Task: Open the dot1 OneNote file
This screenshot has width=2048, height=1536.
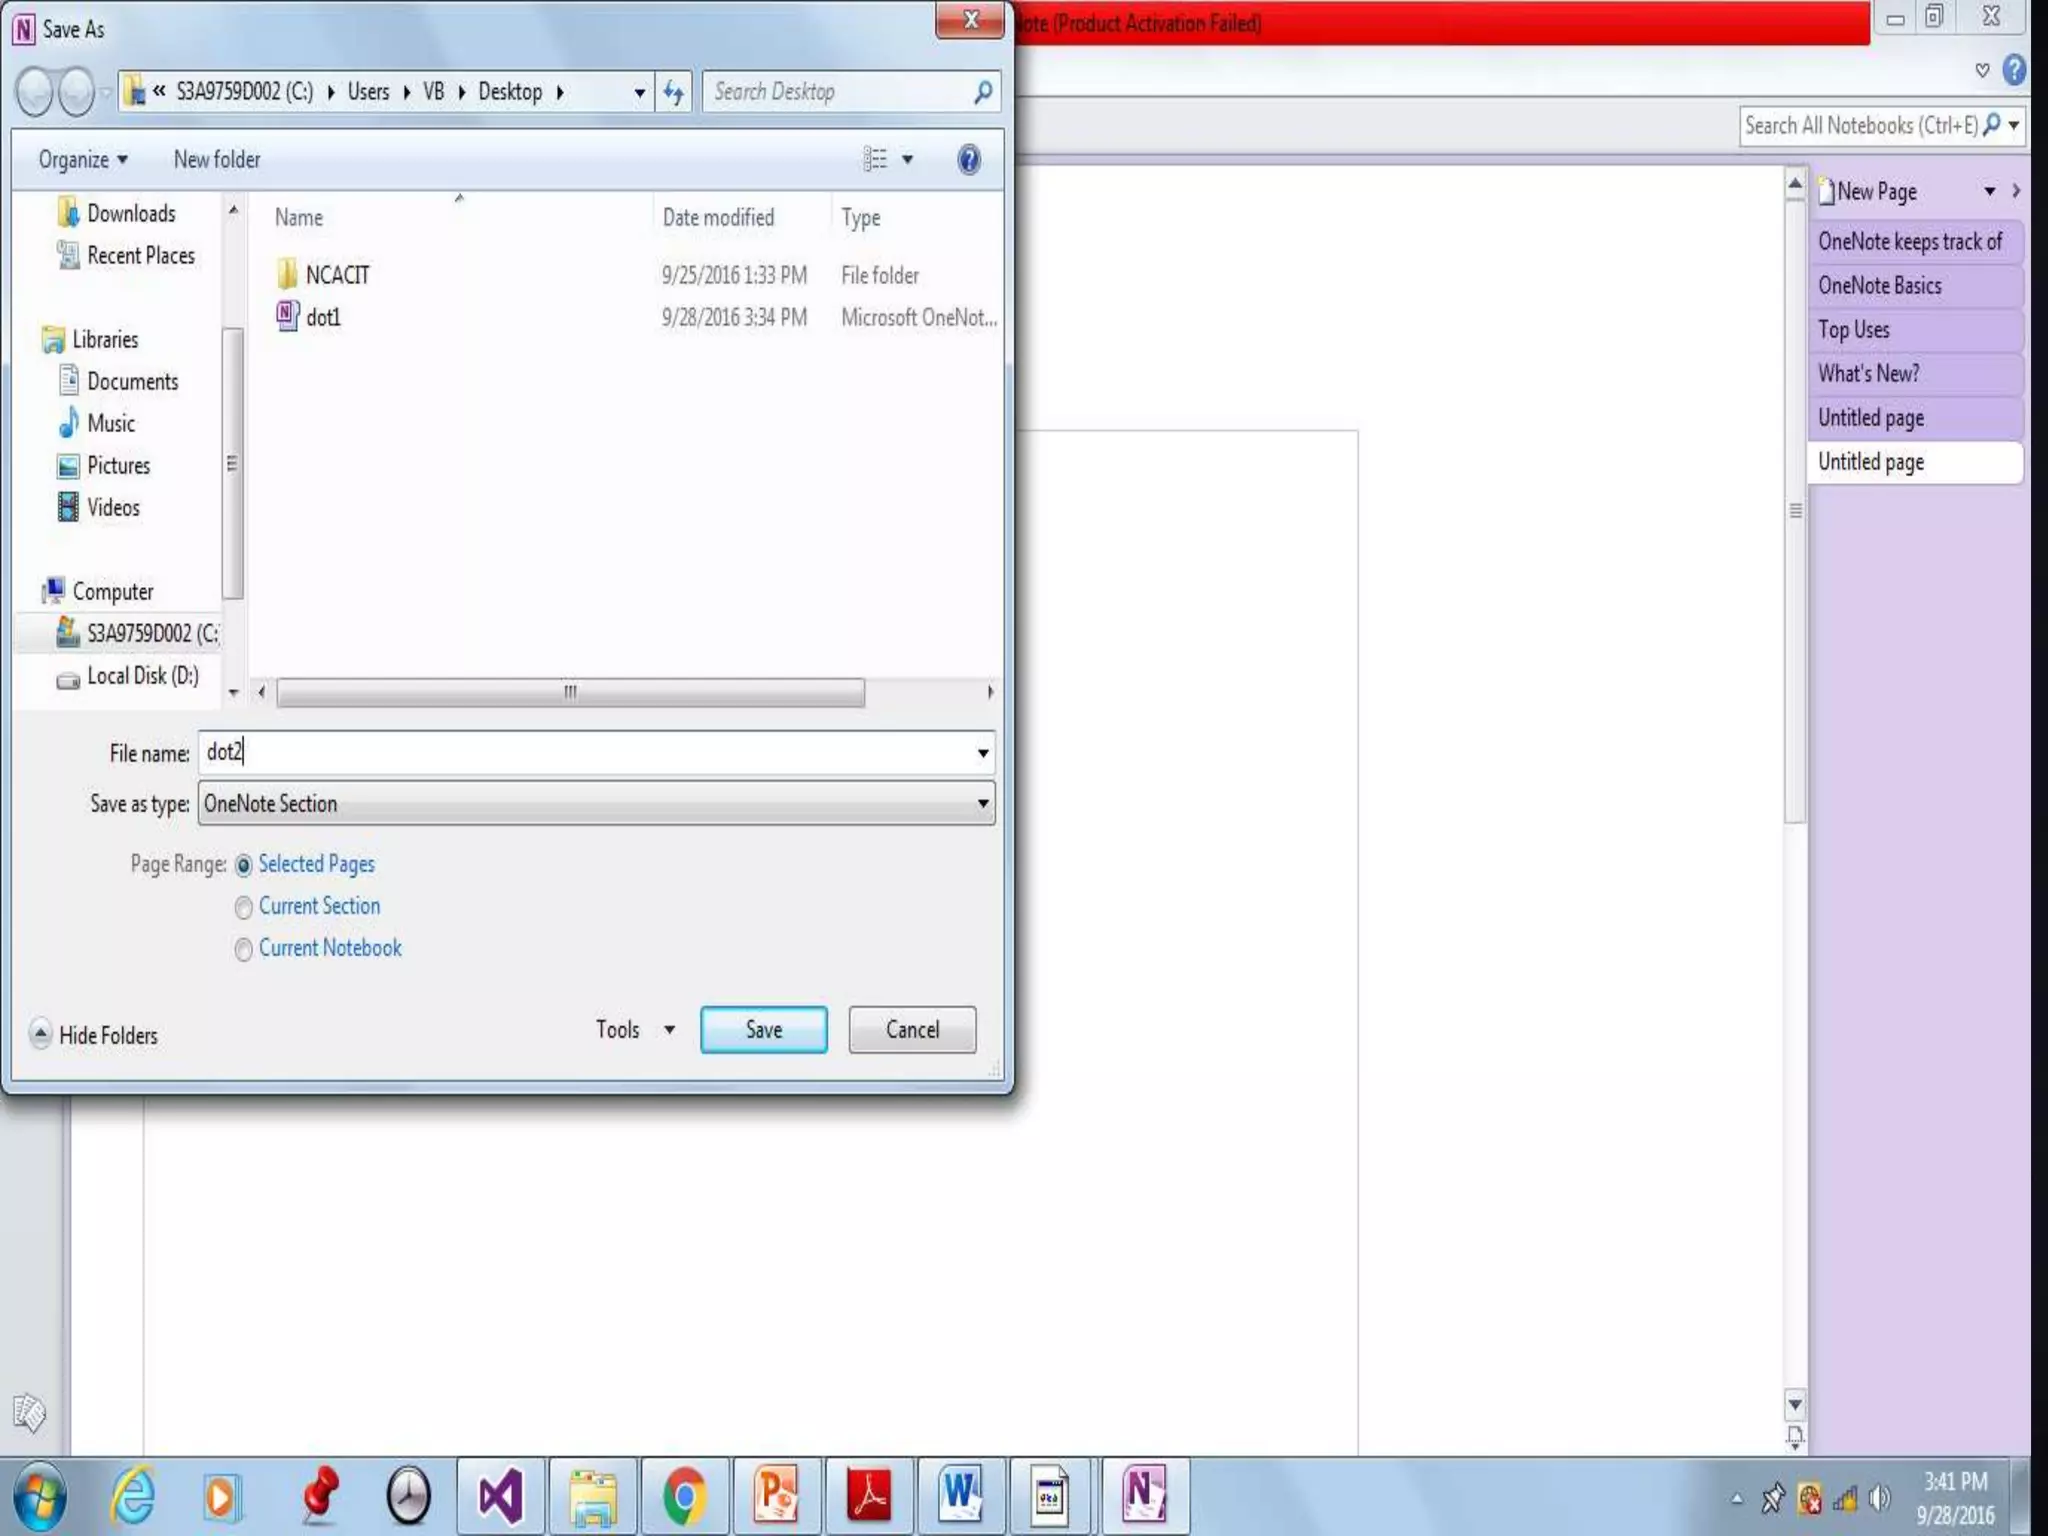Action: (322, 317)
